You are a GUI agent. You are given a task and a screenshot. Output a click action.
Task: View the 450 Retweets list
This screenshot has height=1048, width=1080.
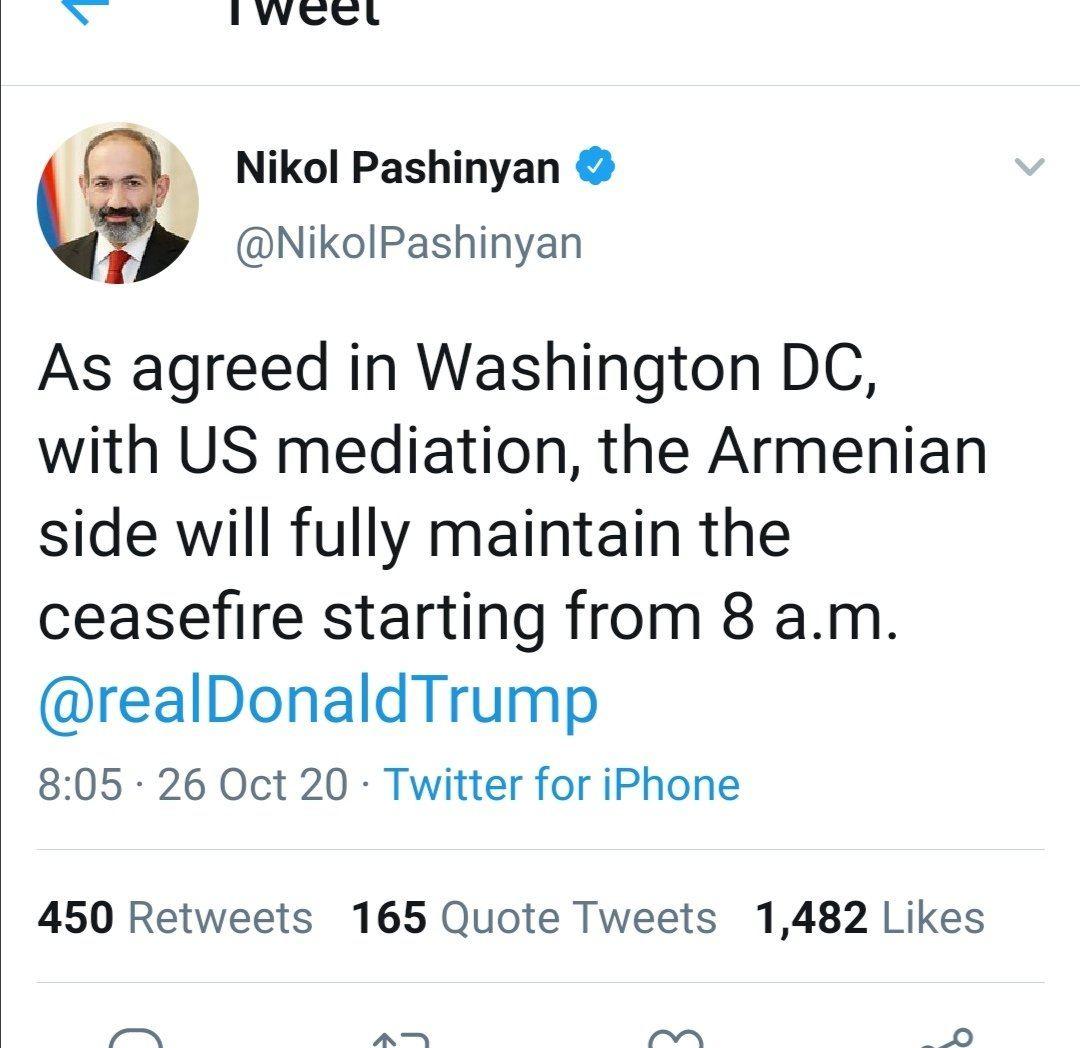[175, 918]
